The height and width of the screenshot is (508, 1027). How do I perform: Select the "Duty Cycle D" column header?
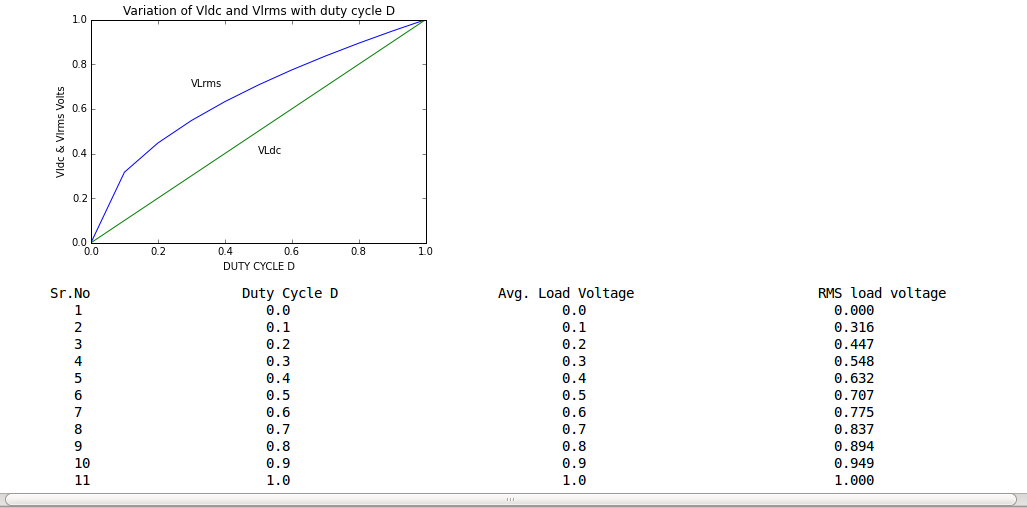coord(290,293)
